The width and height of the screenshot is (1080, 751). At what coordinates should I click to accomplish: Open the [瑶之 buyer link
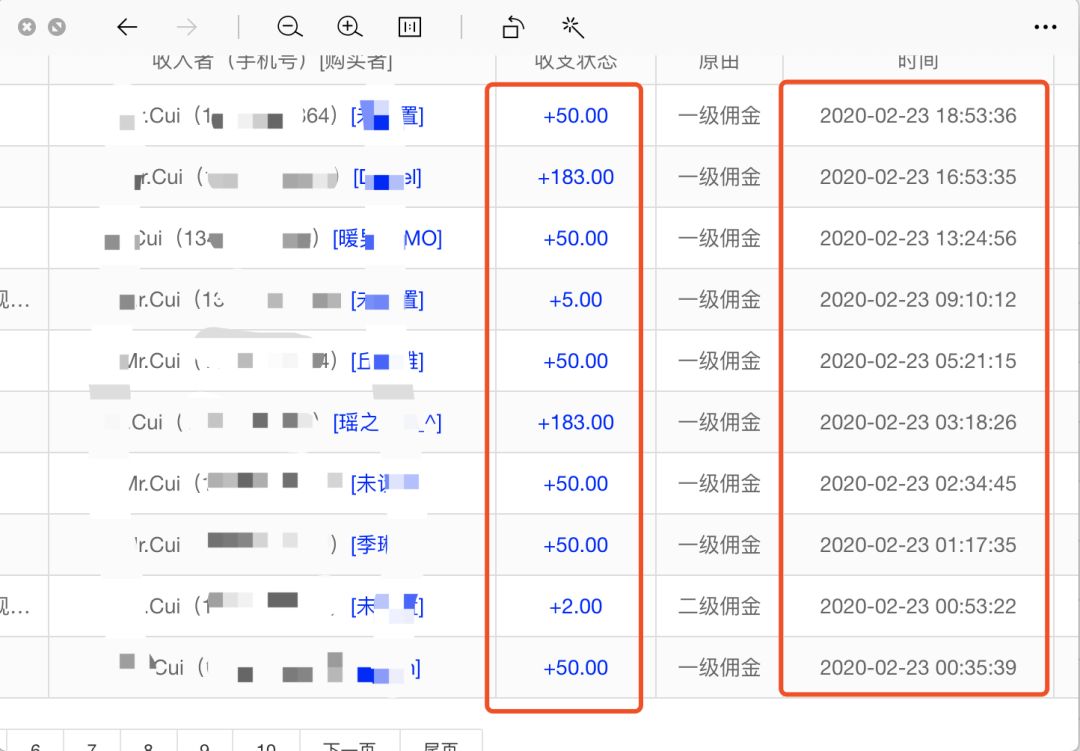pos(356,423)
